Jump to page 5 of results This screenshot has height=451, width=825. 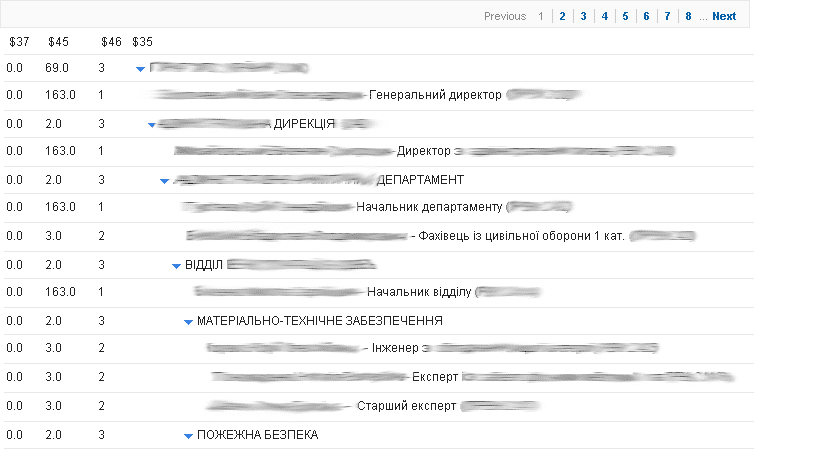[625, 16]
